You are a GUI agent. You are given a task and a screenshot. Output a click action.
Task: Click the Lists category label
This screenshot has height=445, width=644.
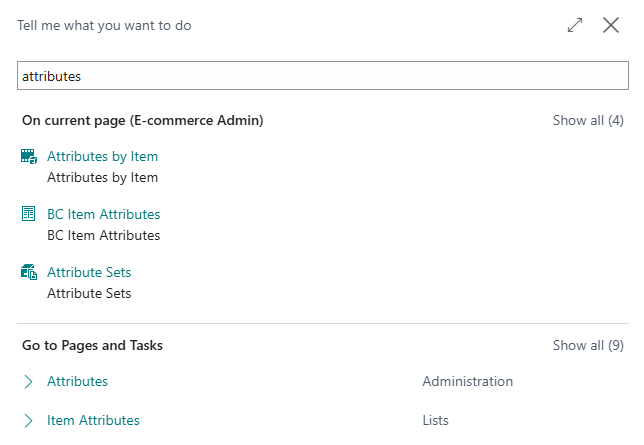(x=435, y=420)
